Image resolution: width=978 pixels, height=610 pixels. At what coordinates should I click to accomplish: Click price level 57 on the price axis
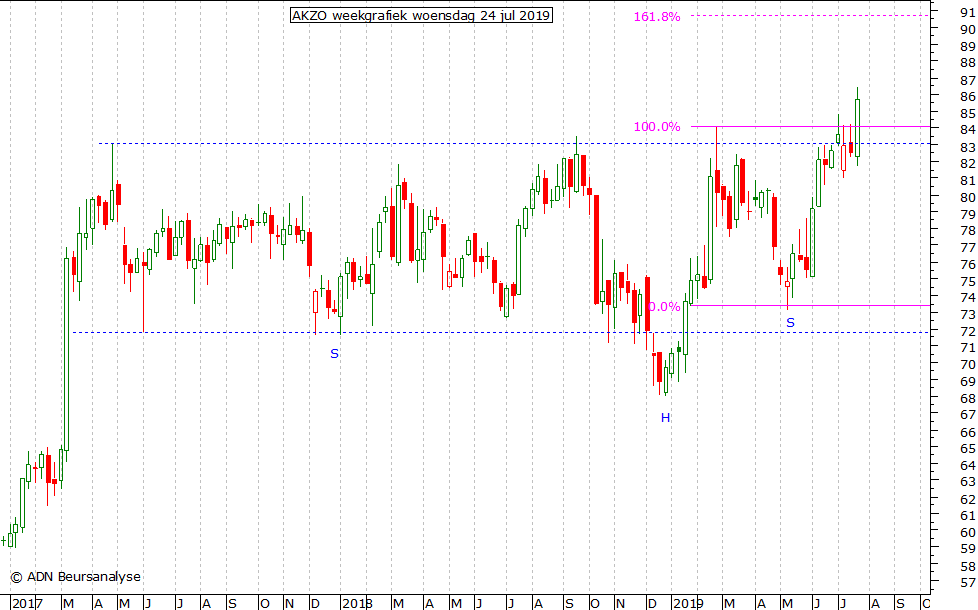(968, 583)
